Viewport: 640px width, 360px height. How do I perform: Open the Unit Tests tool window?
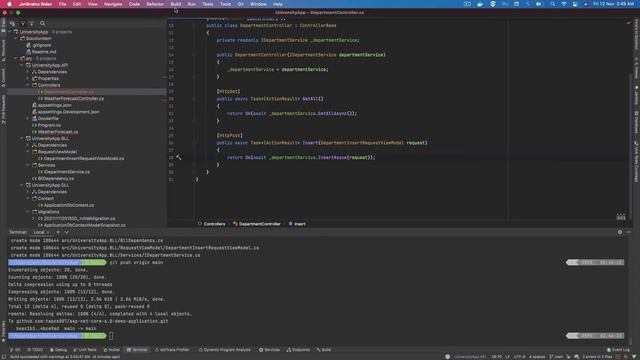tap(85, 350)
